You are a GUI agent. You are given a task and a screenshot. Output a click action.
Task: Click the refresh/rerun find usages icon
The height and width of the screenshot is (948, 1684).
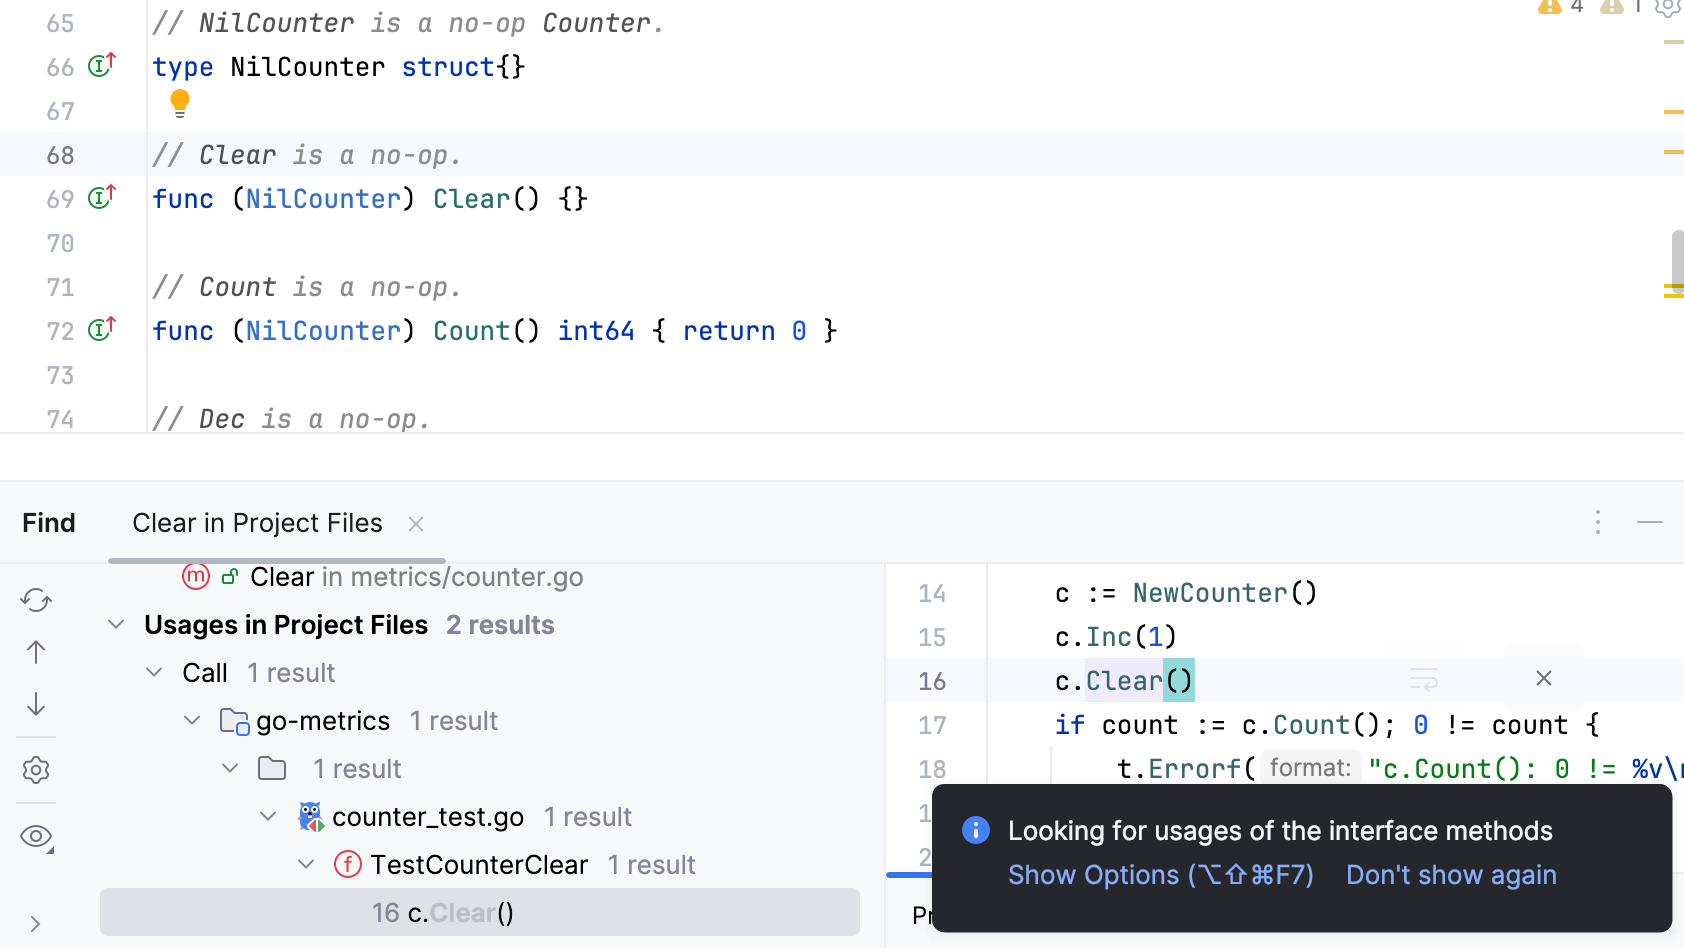point(36,600)
